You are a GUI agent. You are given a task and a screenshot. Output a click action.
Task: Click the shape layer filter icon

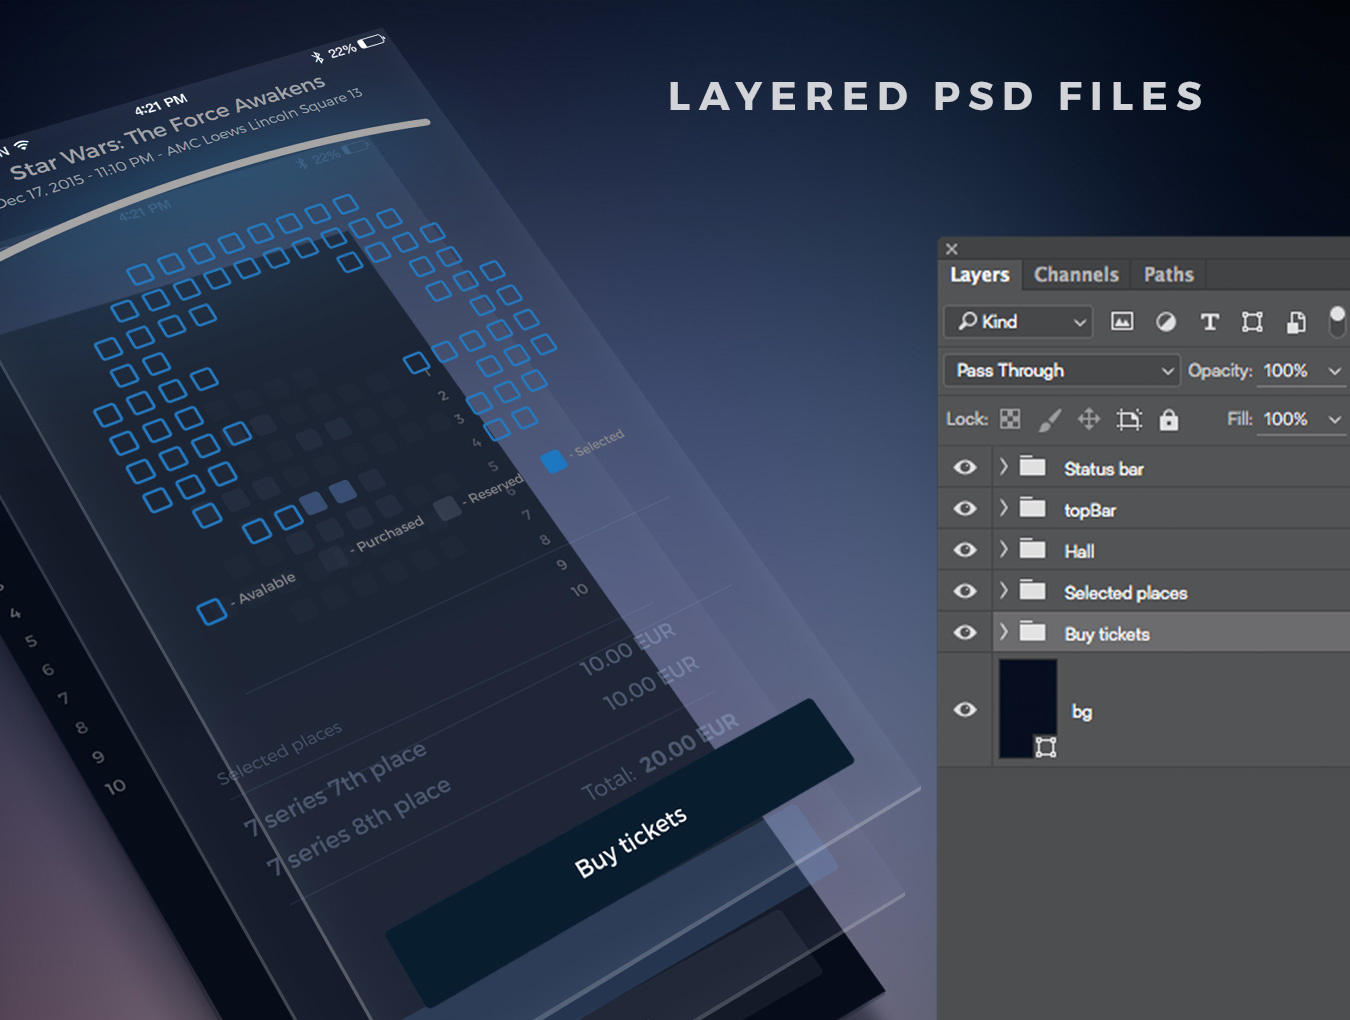pyautogui.click(x=1252, y=321)
